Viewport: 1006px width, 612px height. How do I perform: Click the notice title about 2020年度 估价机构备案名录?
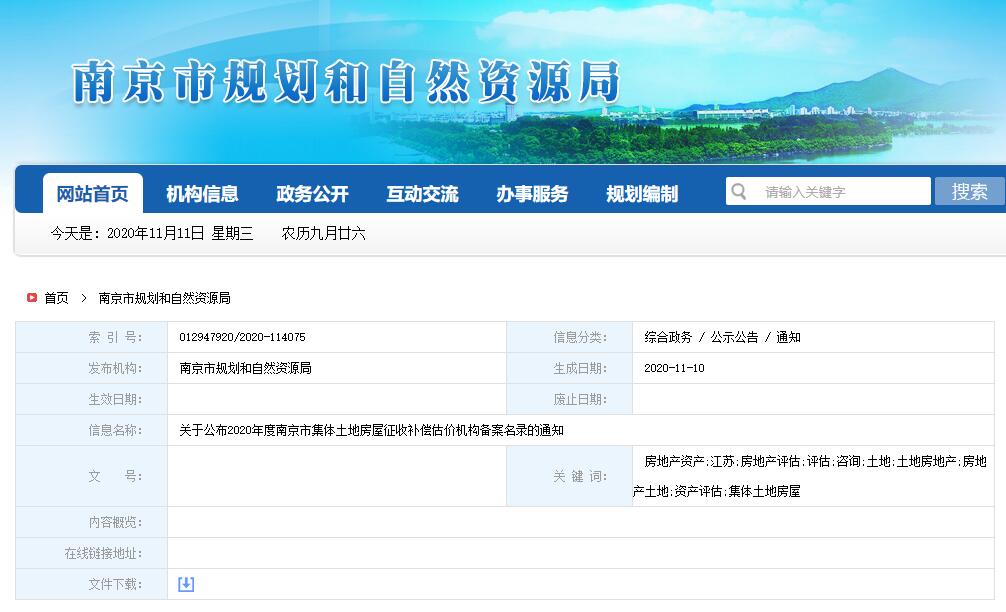371,430
